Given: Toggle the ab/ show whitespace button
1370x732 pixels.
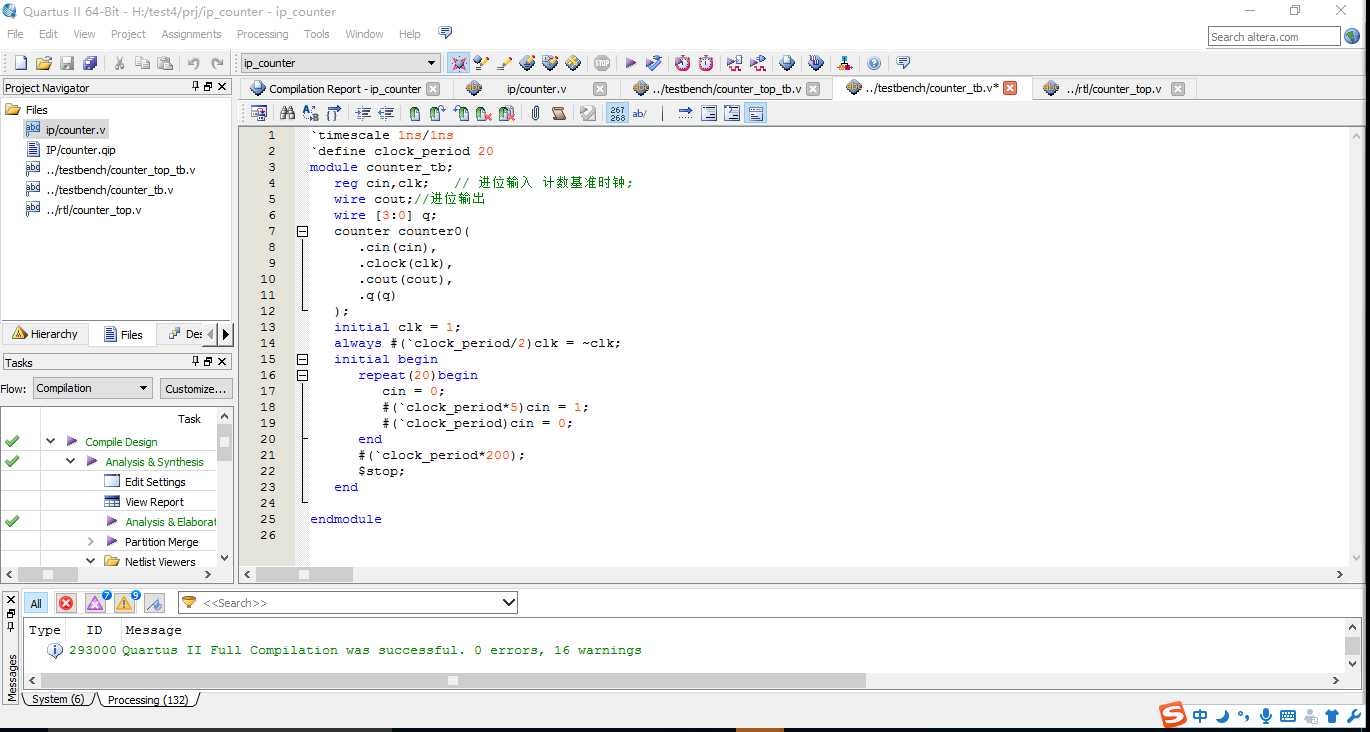Looking at the screenshot, I should click(640, 113).
